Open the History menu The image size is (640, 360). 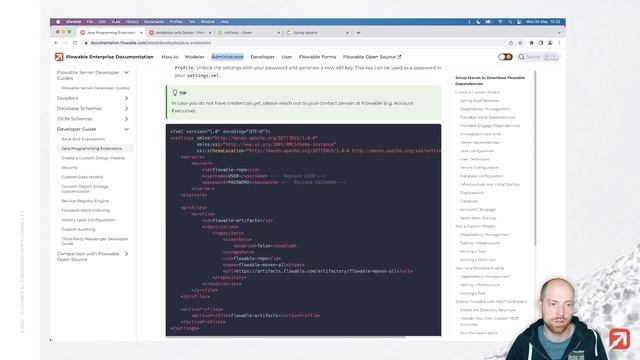[x=132, y=22]
